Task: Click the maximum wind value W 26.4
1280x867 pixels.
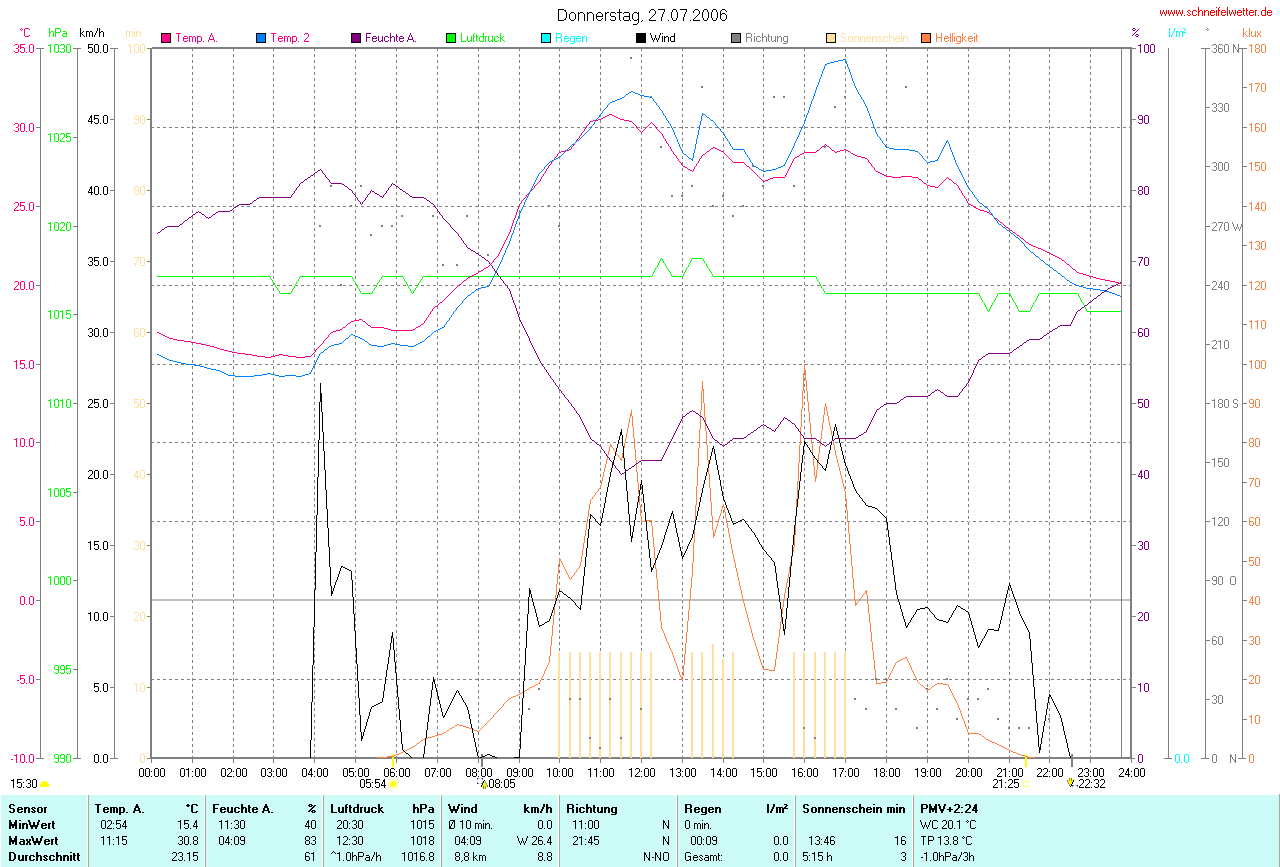Action: pos(533,840)
